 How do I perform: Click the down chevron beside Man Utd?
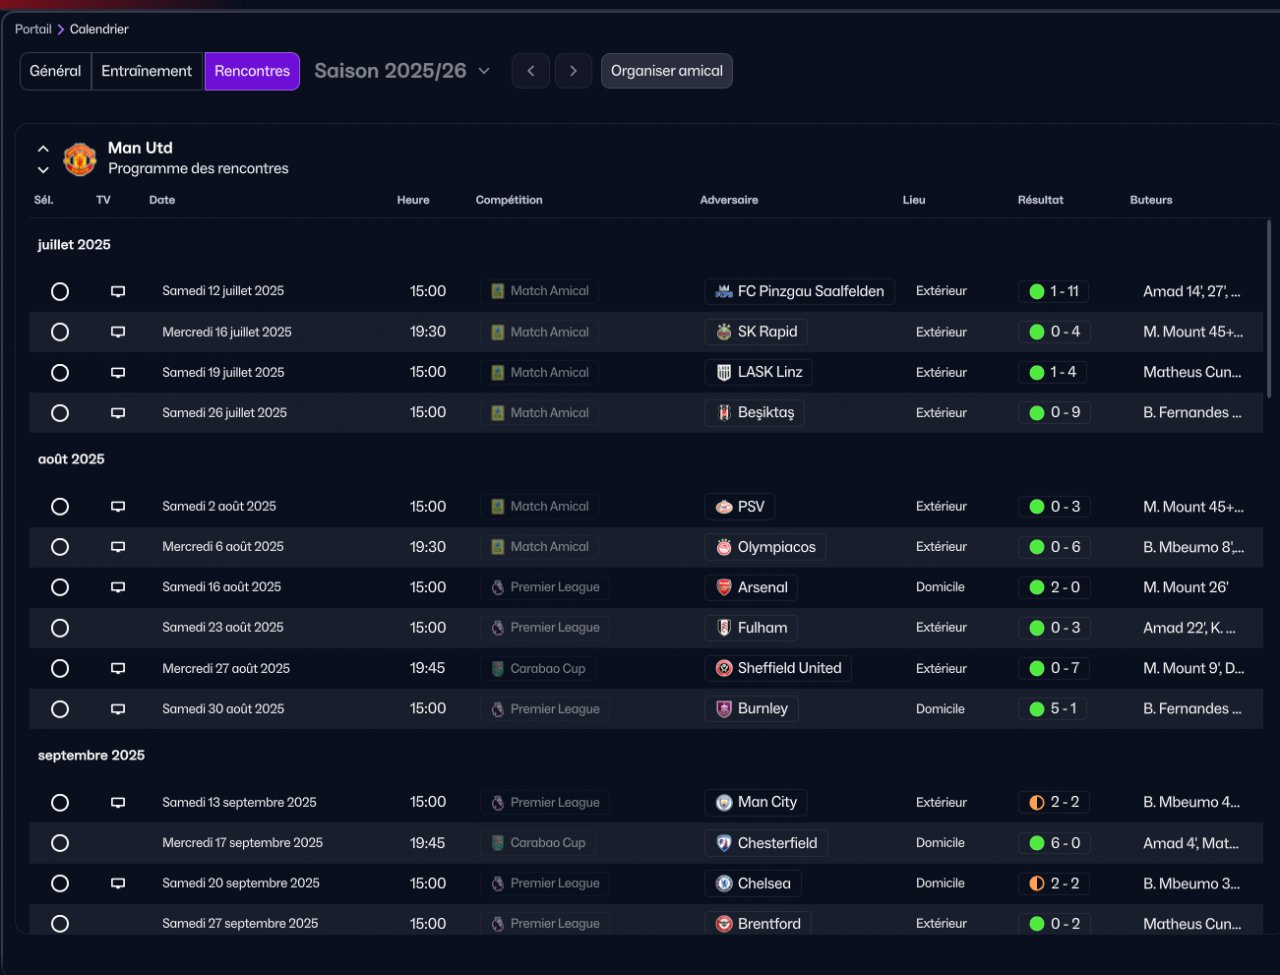pos(43,170)
